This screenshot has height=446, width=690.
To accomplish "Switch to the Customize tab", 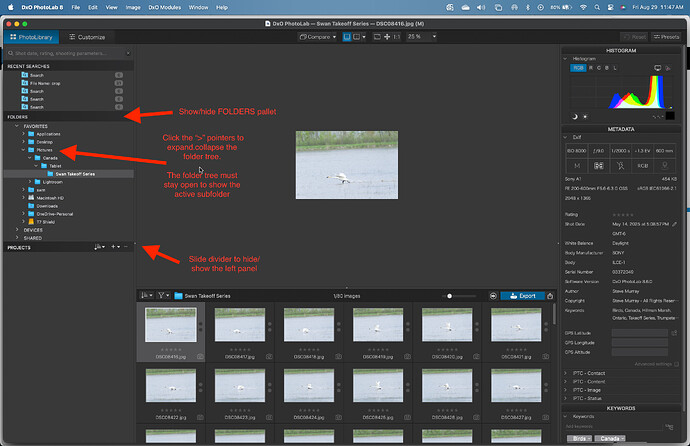I will 87,37.
